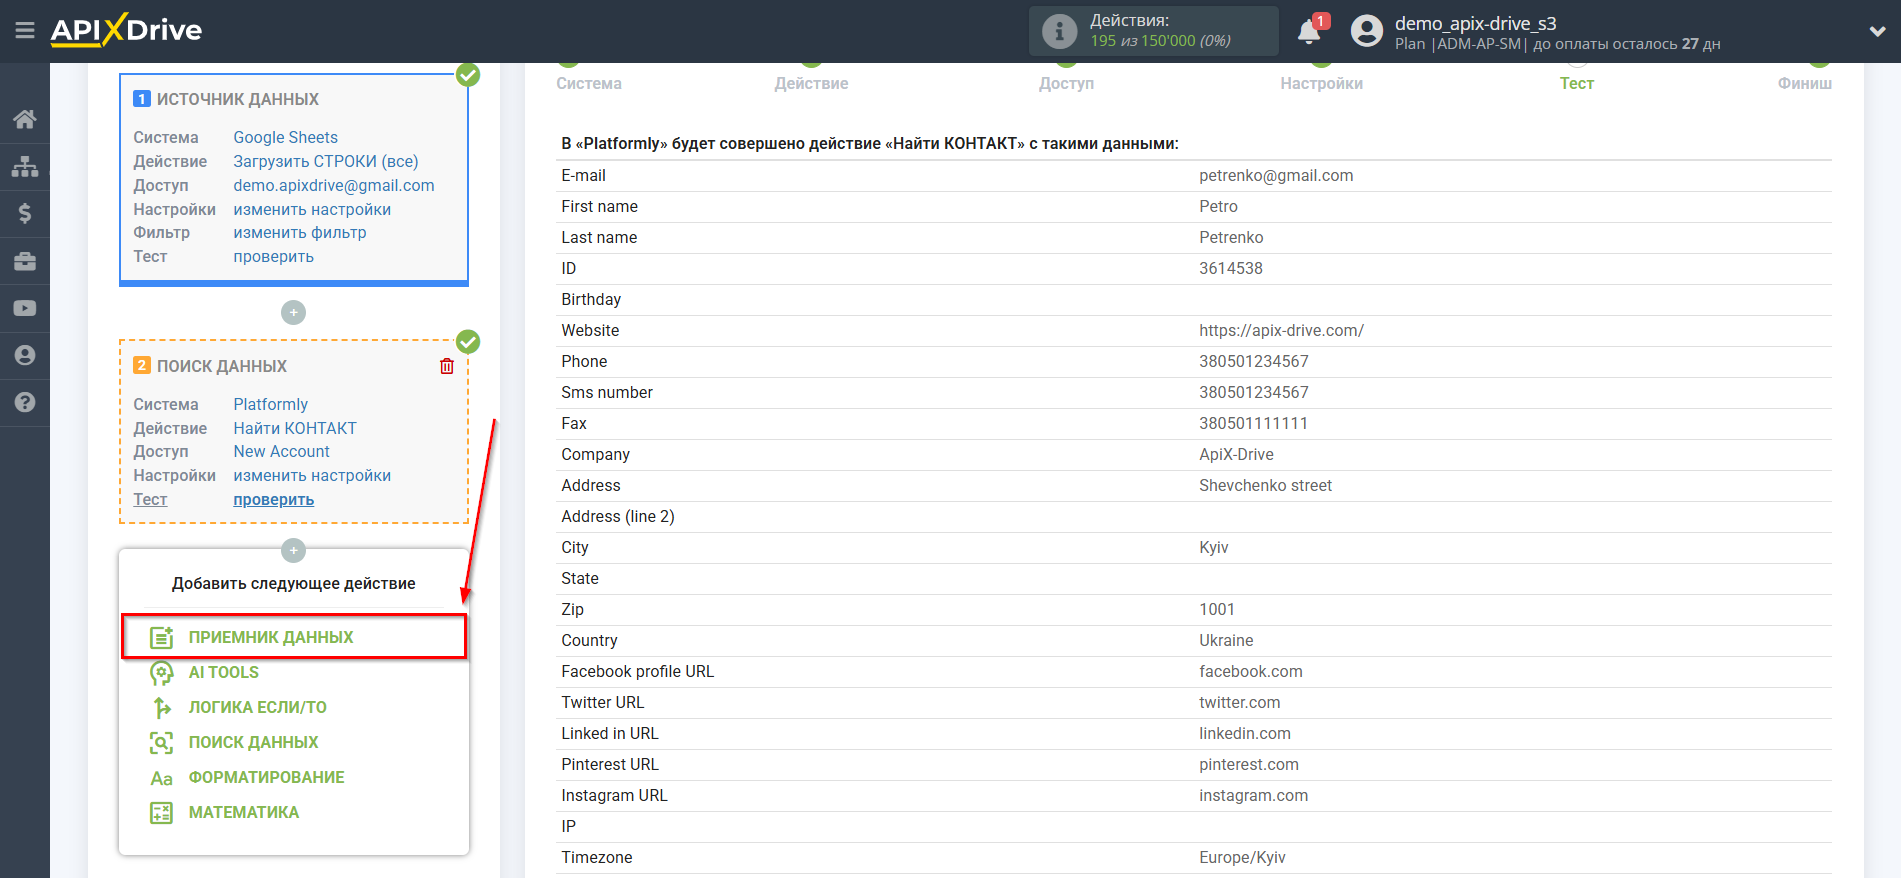1901x878 pixels.
Task: Select ФОРМАТИРОВАНИЕ action
Action: point(267,777)
